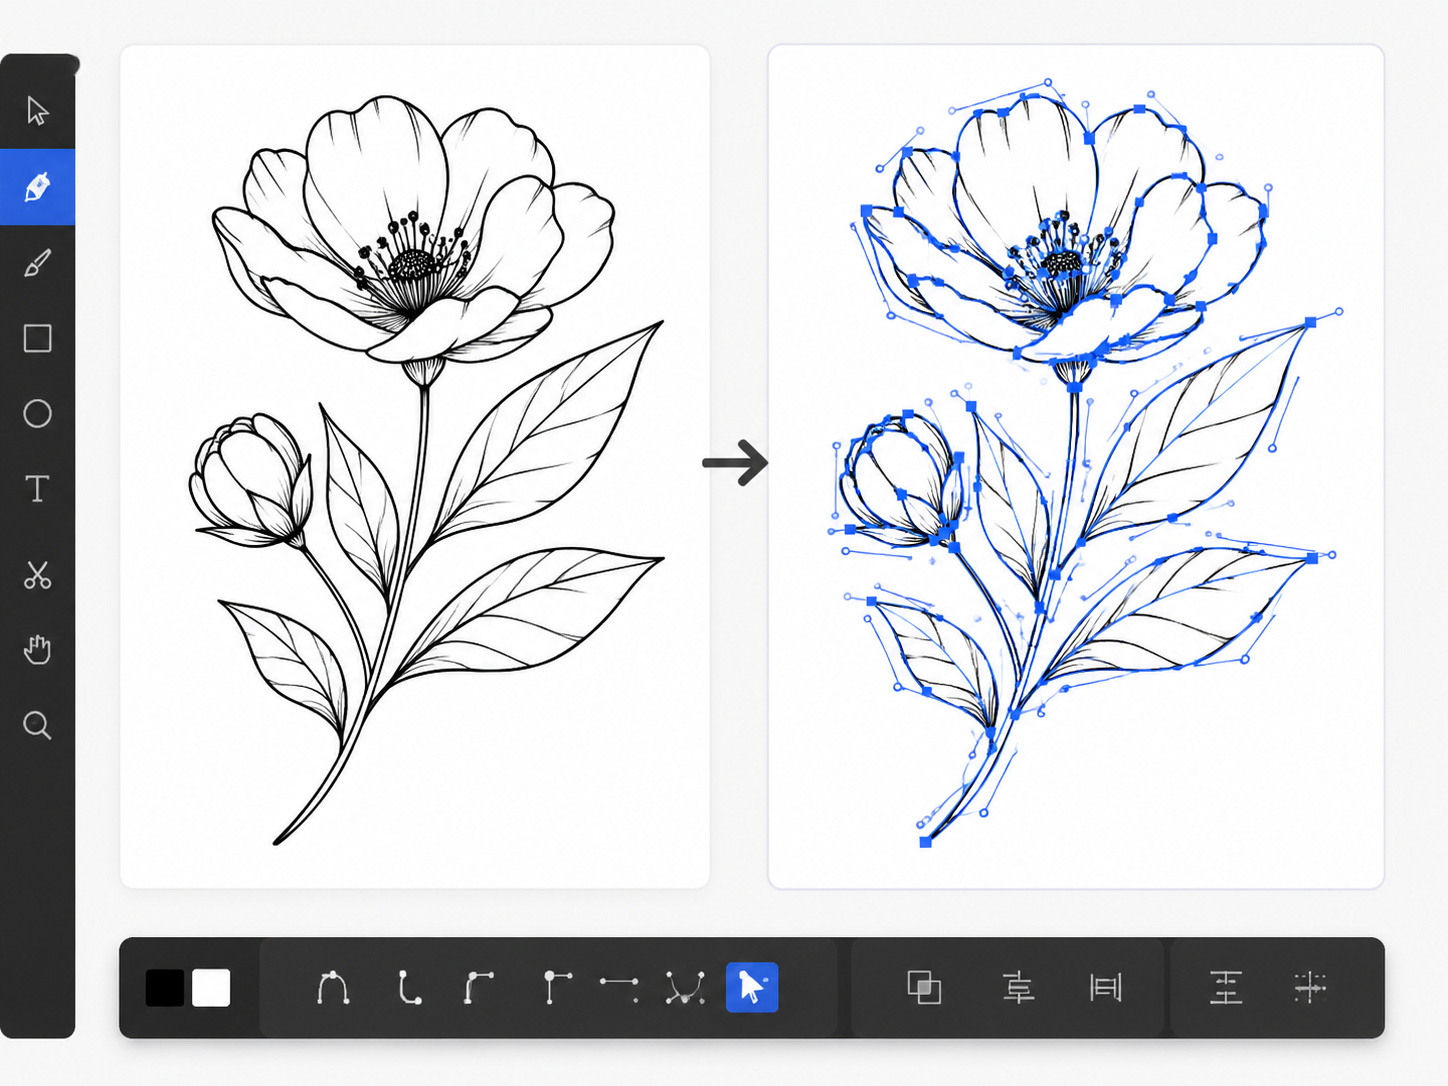Select the Hand pan tool

pos(37,649)
